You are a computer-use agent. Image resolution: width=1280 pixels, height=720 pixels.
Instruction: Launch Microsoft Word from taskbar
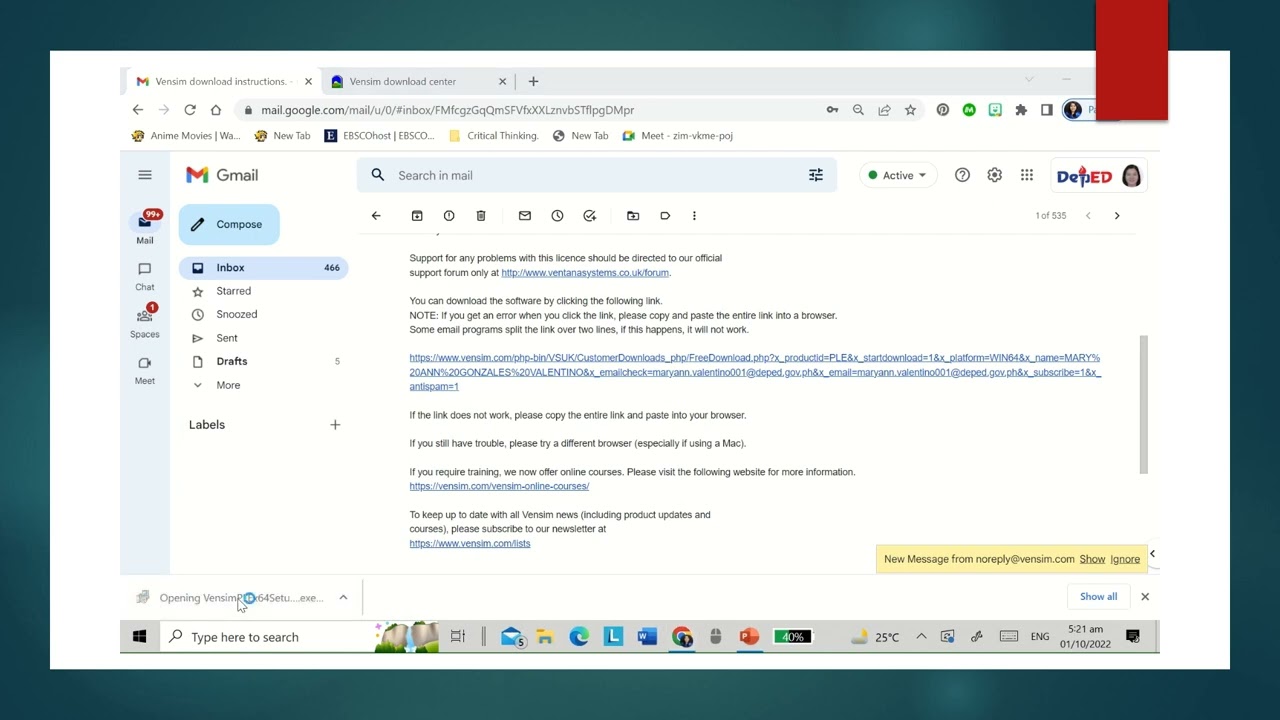point(647,637)
